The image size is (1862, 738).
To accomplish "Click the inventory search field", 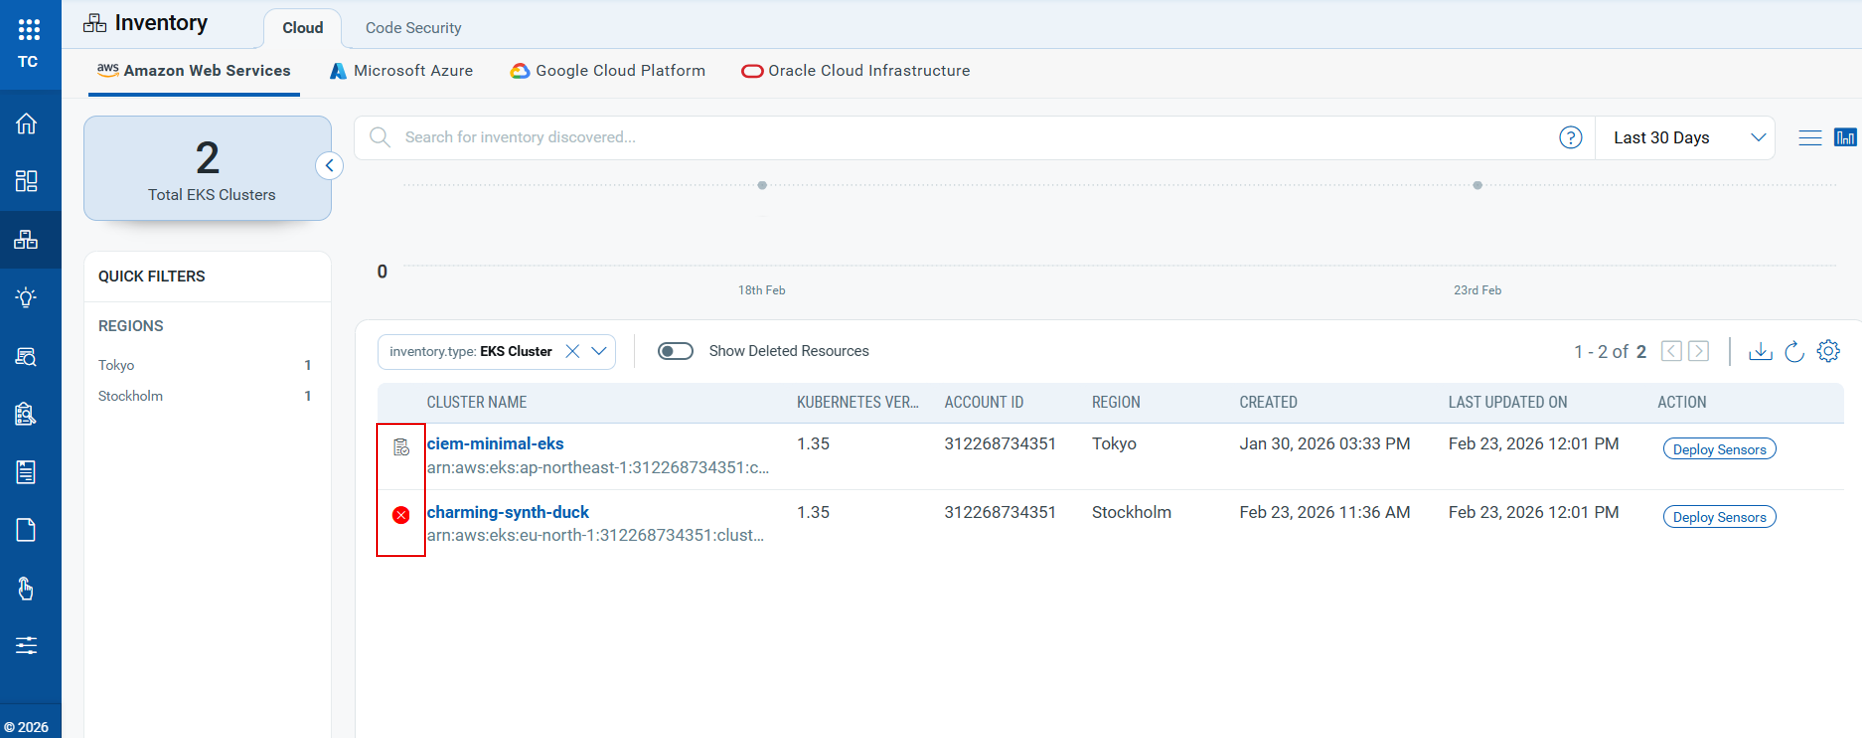I will click(x=960, y=137).
